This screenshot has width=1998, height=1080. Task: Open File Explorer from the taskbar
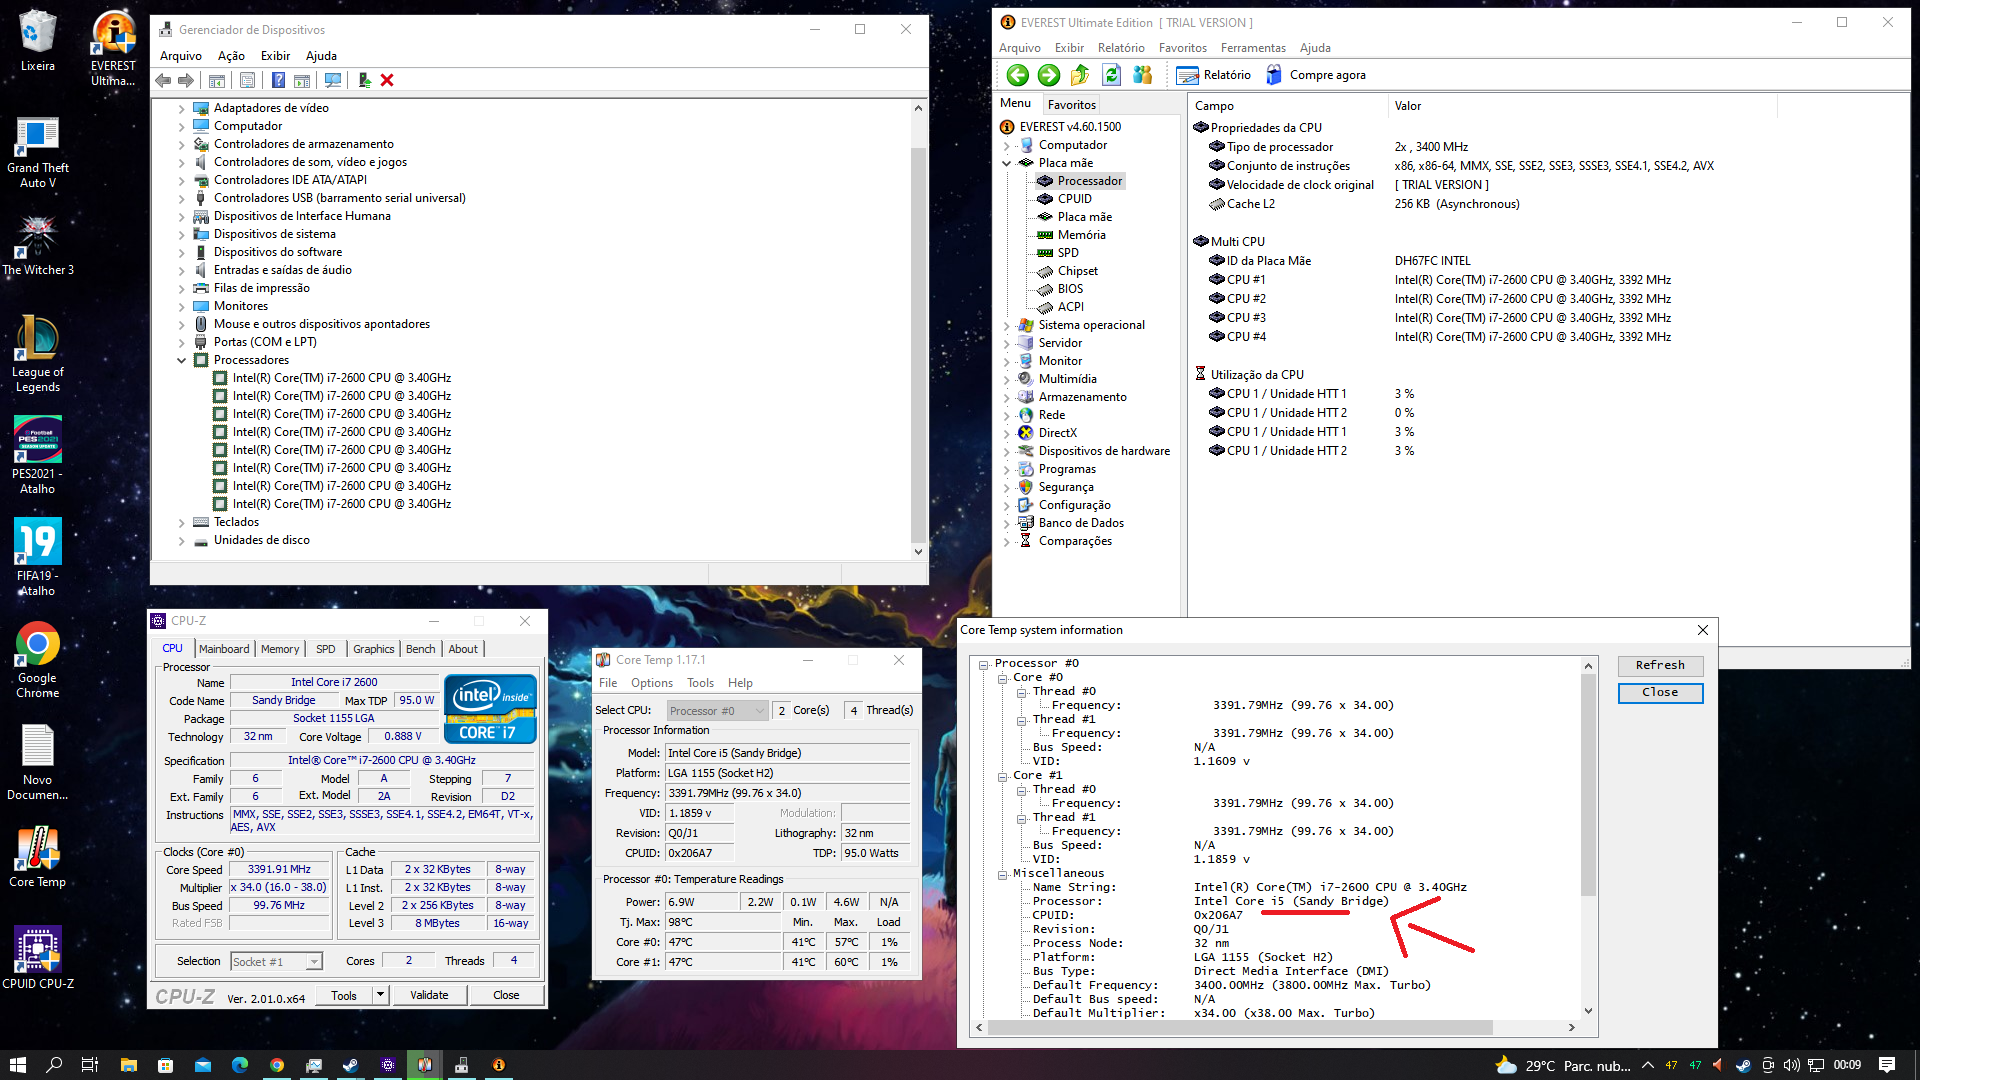point(129,1065)
